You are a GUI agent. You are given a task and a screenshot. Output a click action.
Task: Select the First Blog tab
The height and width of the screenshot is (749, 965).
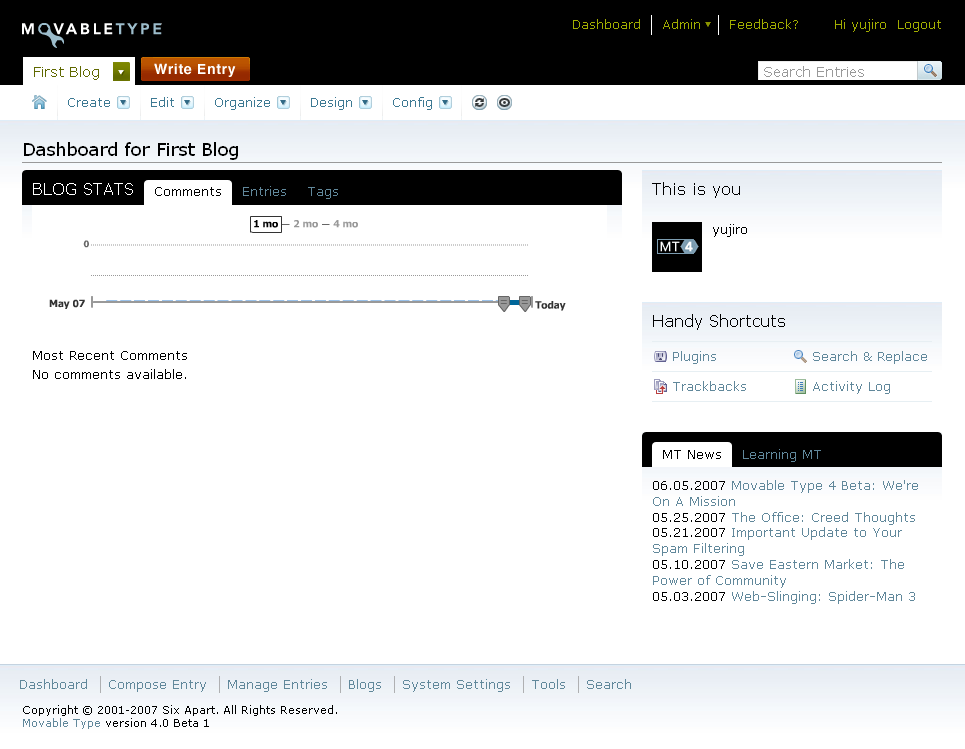click(66, 72)
